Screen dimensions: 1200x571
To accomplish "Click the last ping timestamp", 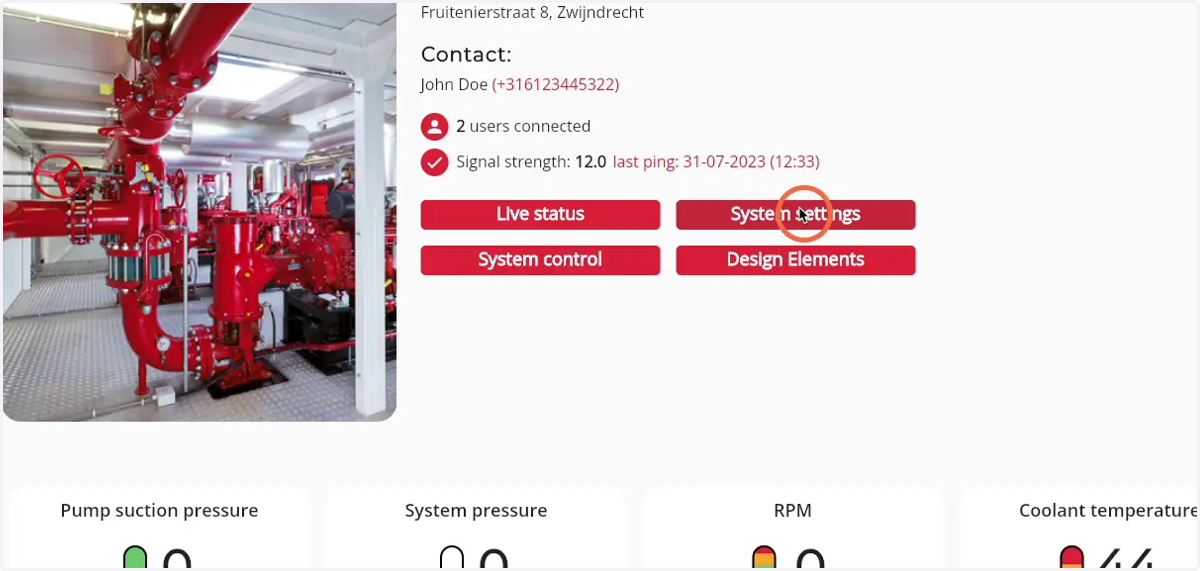I will click(716, 162).
